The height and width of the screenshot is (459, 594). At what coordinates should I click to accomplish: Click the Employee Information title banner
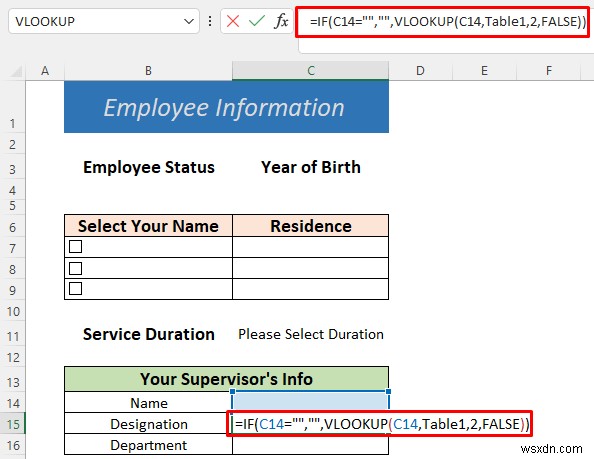[x=227, y=107]
